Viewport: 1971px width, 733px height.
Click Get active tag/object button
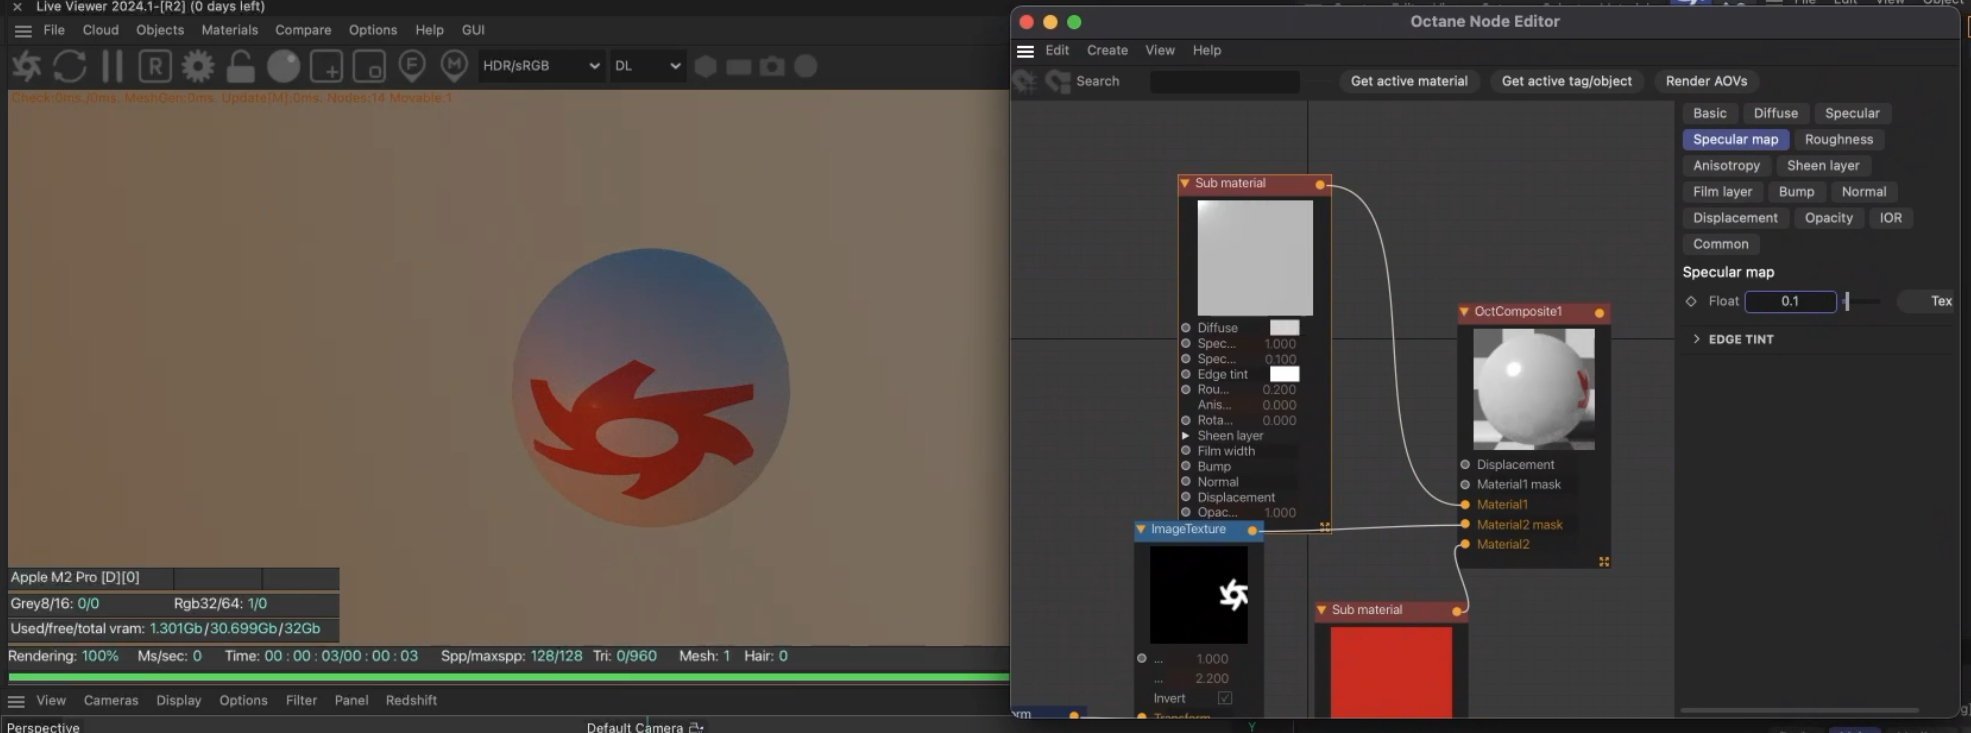(1566, 81)
